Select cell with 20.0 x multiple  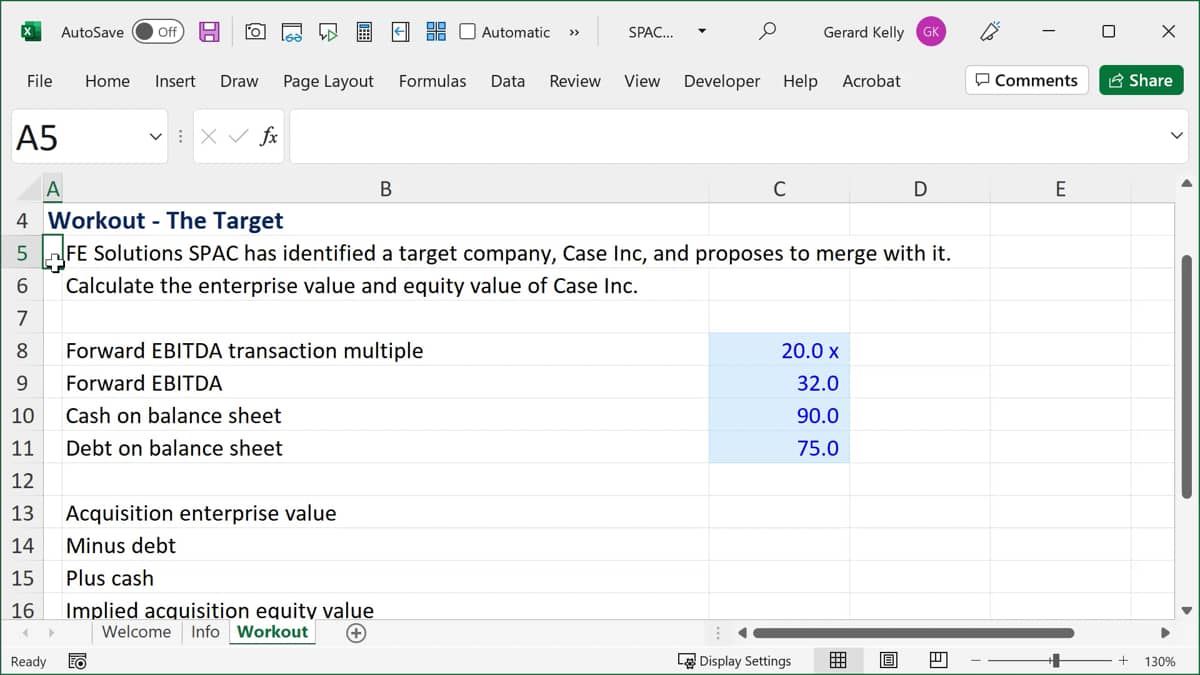(x=779, y=351)
